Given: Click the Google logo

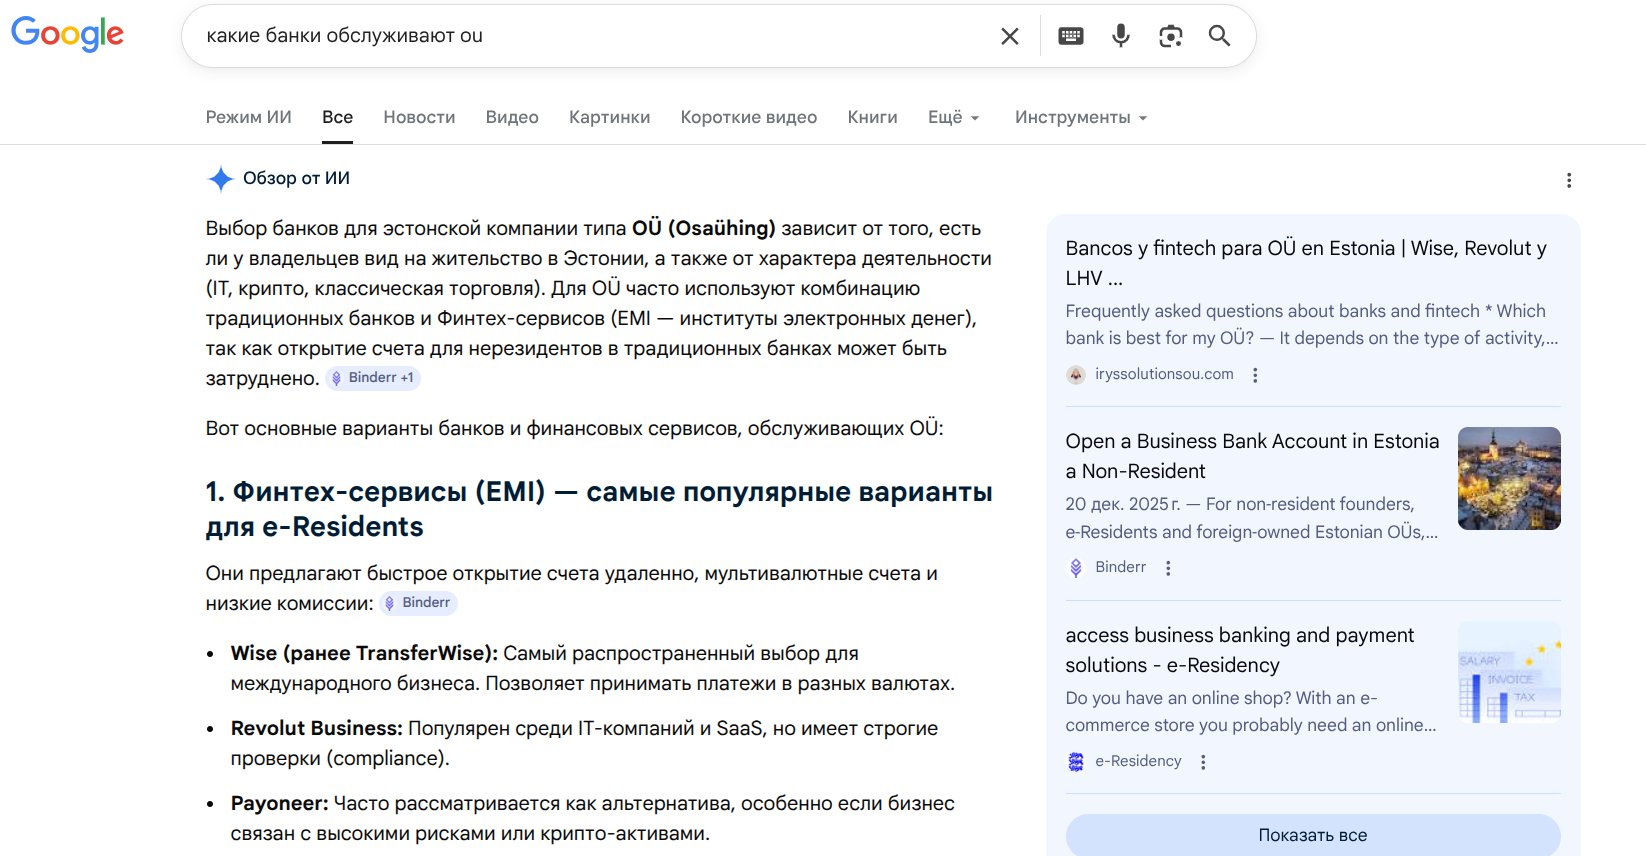Looking at the screenshot, I should (x=67, y=34).
